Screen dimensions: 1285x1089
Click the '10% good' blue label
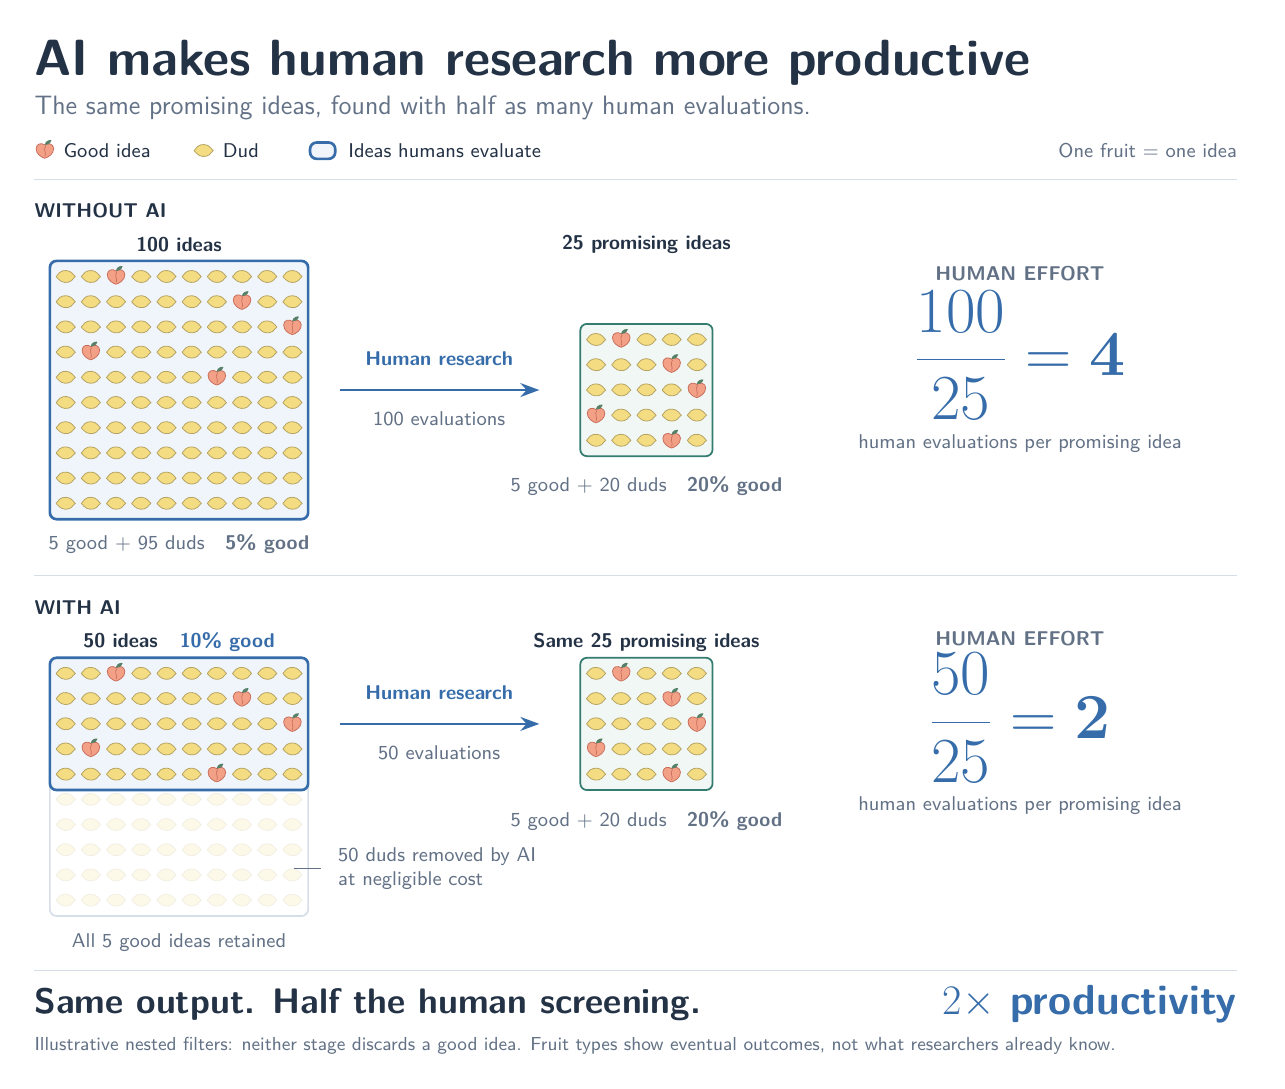[227, 641]
